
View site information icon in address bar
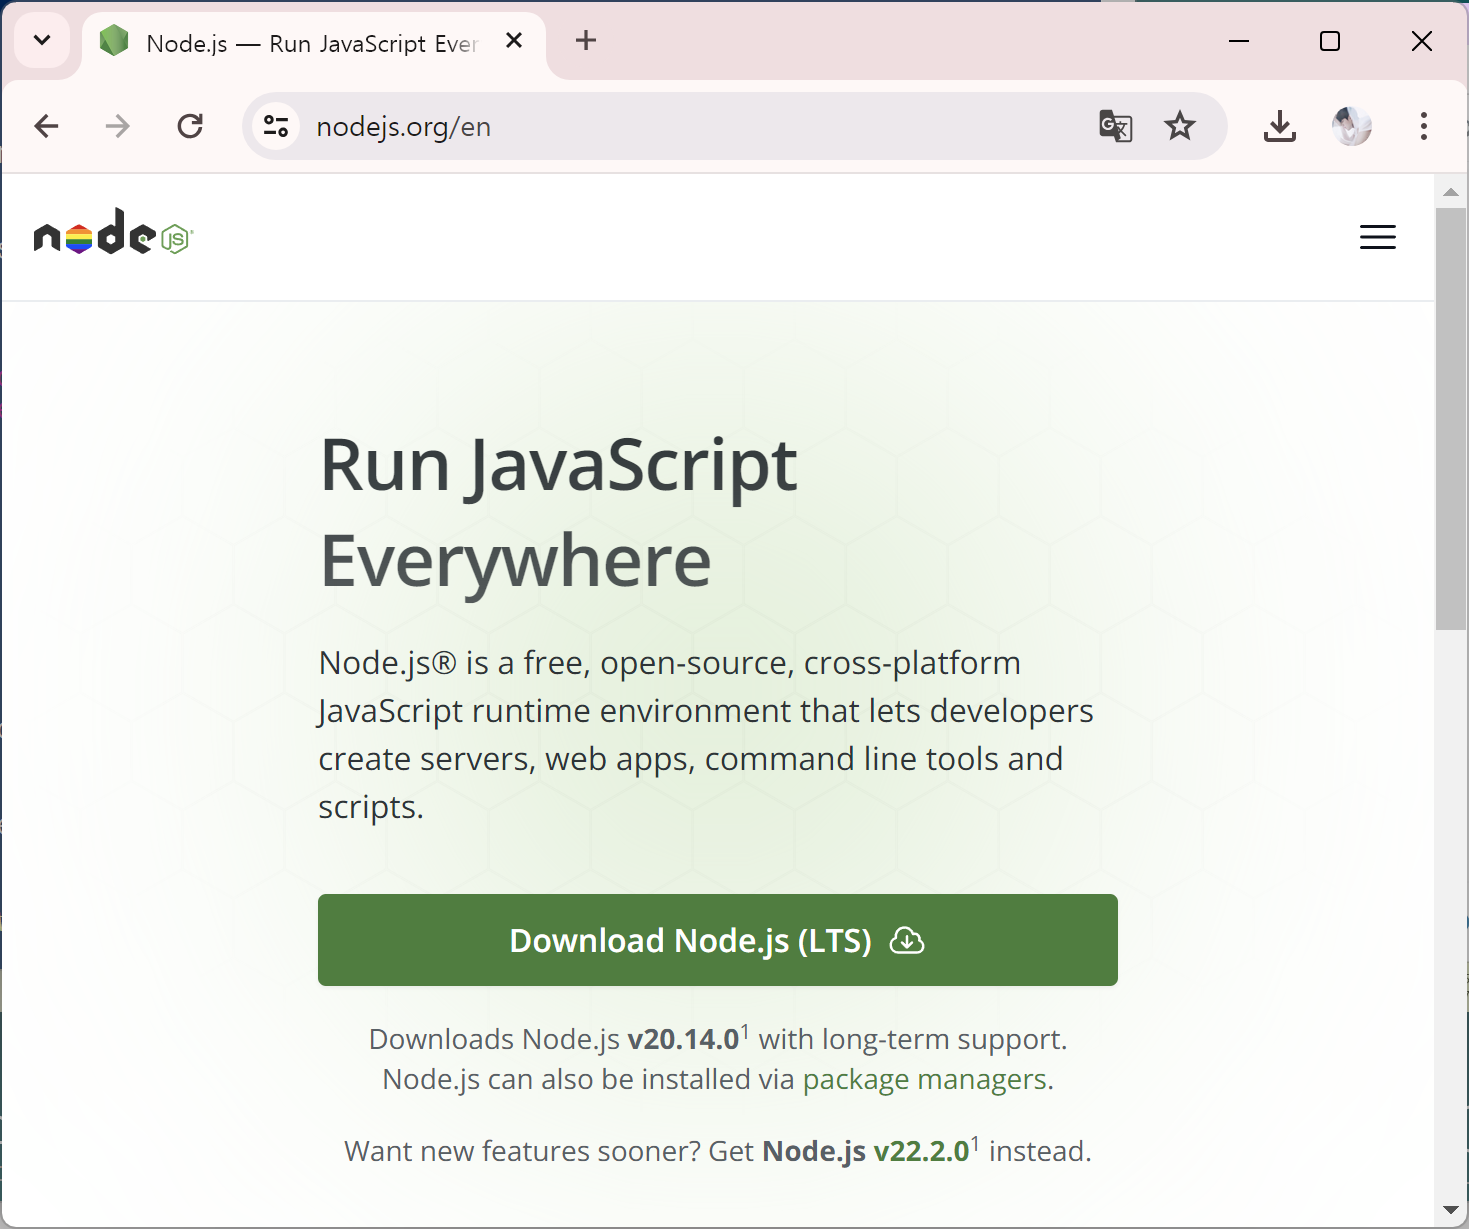coord(276,126)
